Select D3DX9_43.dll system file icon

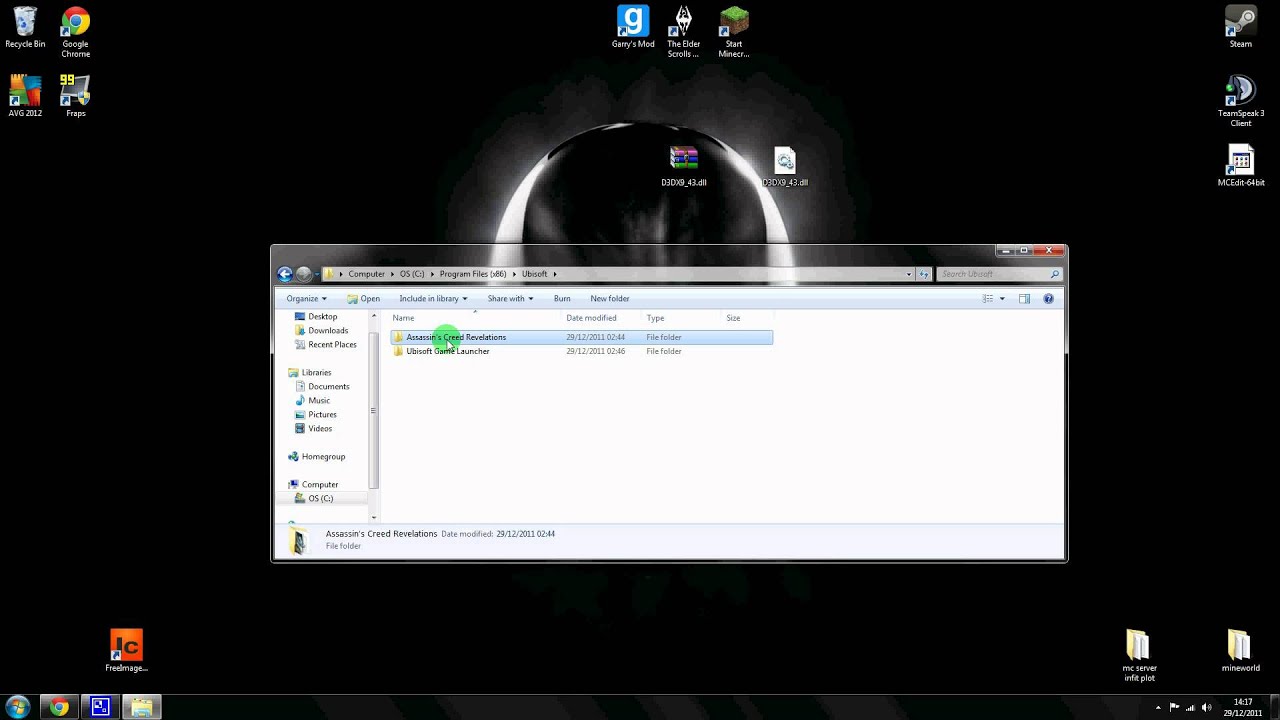785,166
